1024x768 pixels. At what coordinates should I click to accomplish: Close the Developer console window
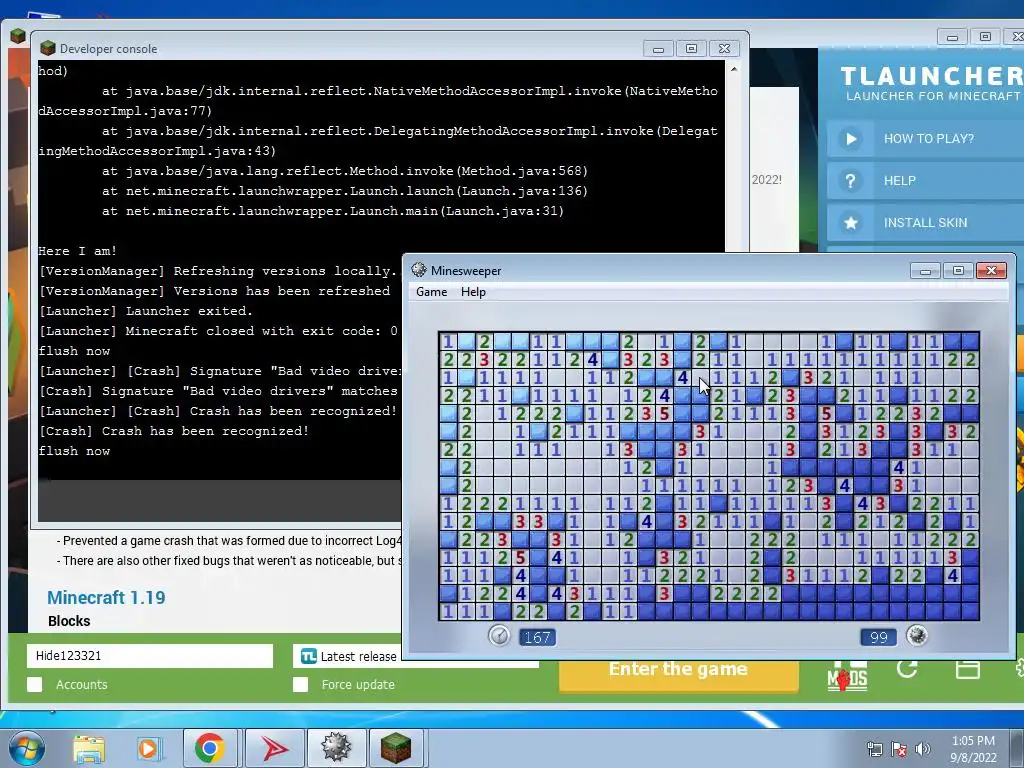(724, 49)
